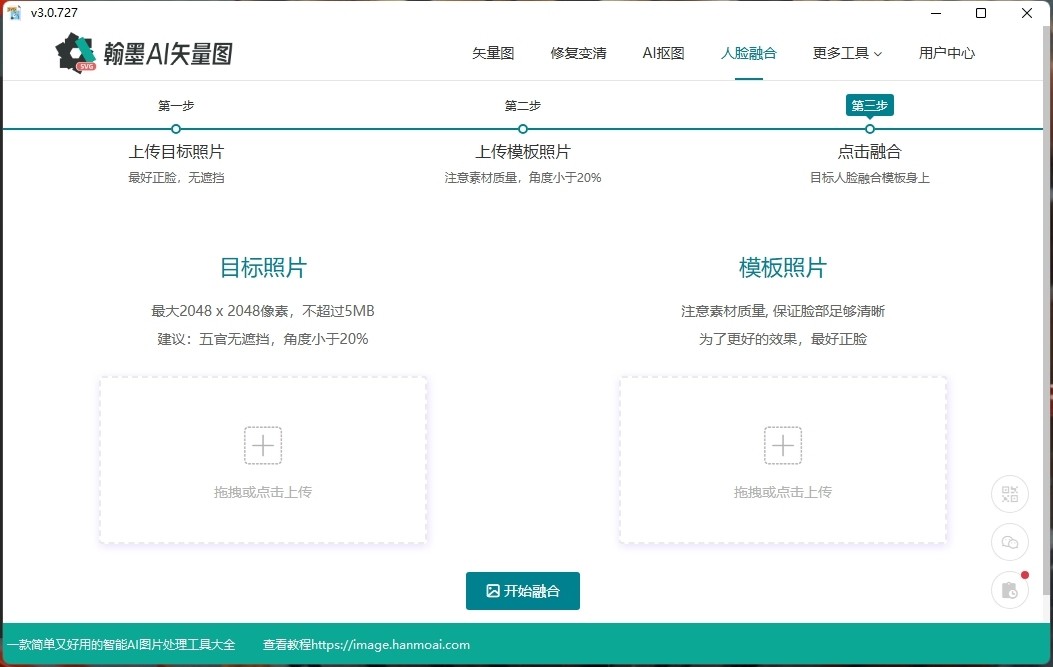Click the plus icon under 目标照片
Screen dimensions: 1053x667
point(262,445)
